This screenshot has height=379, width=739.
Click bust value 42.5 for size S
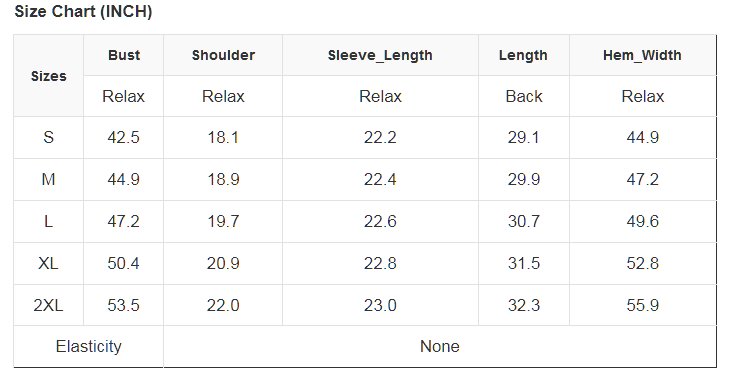click(123, 138)
